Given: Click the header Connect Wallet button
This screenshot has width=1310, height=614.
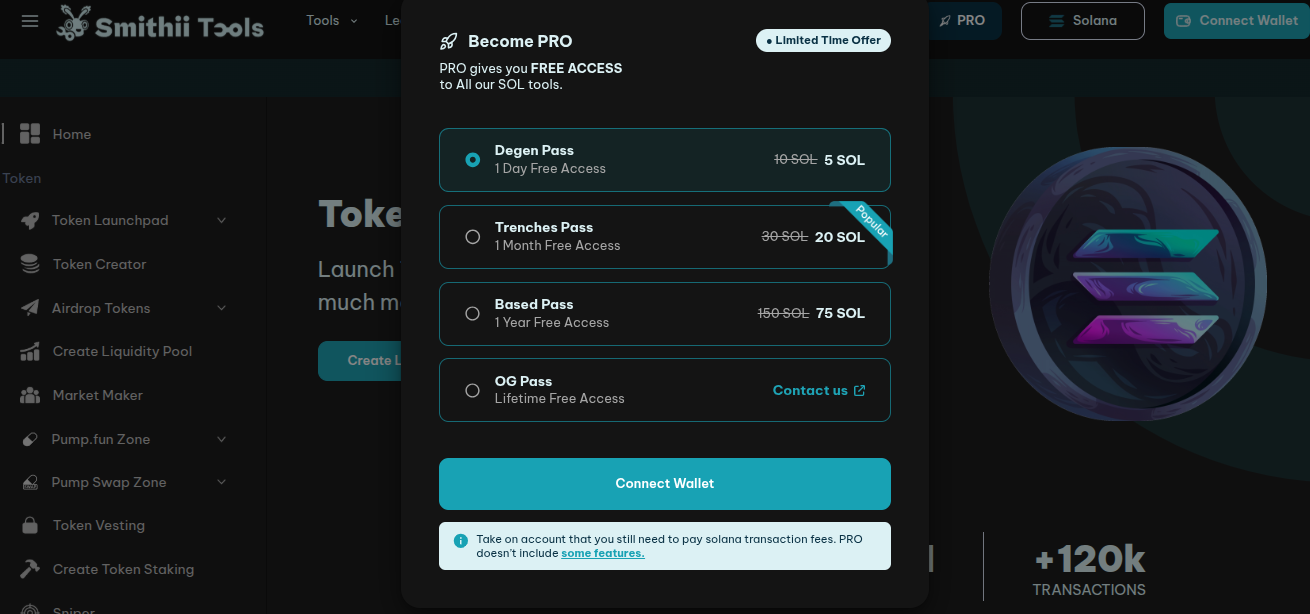Looking at the screenshot, I should pos(1237,21).
